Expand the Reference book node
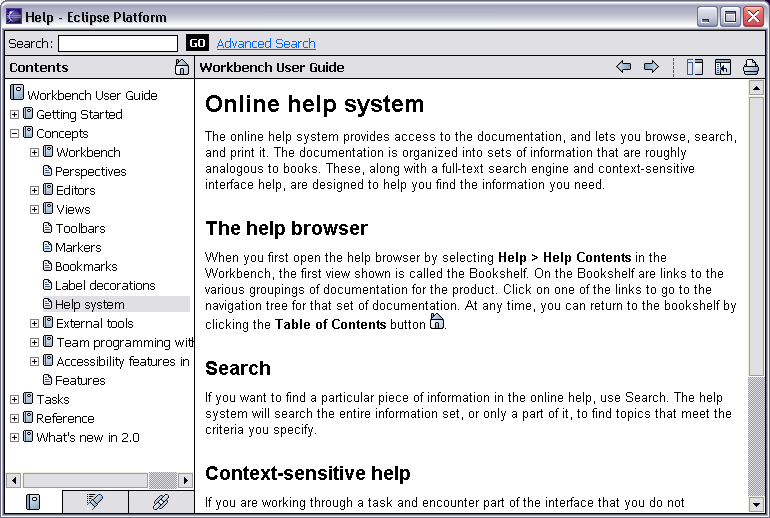This screenshot has width=770, height=518. (14, 418)
